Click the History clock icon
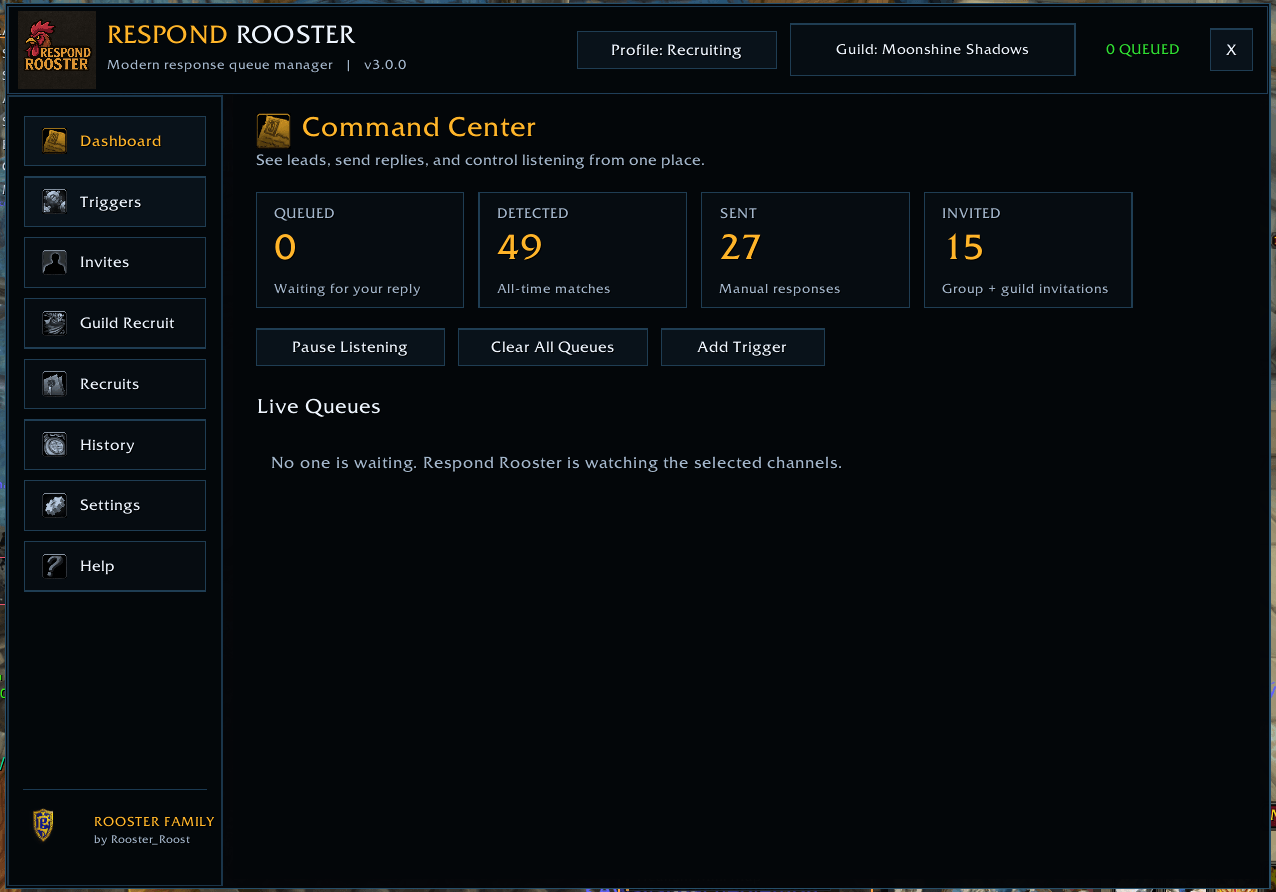 tap(54, 445)
